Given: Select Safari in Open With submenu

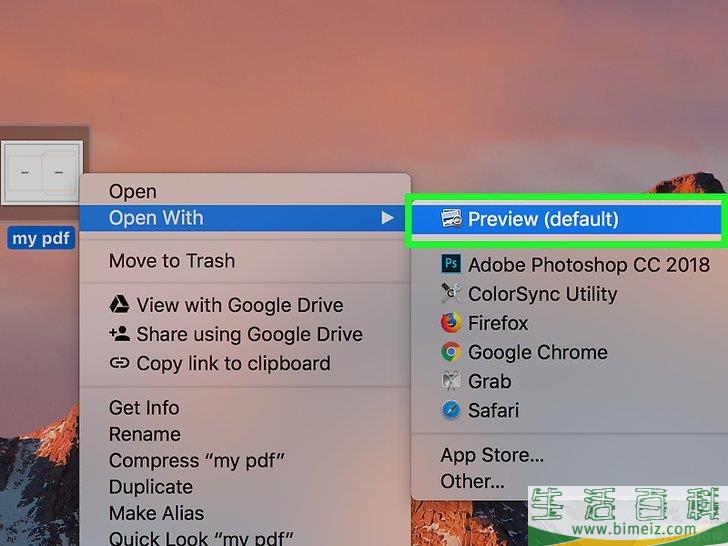Looking at the screenshot, I should (569, 410).
